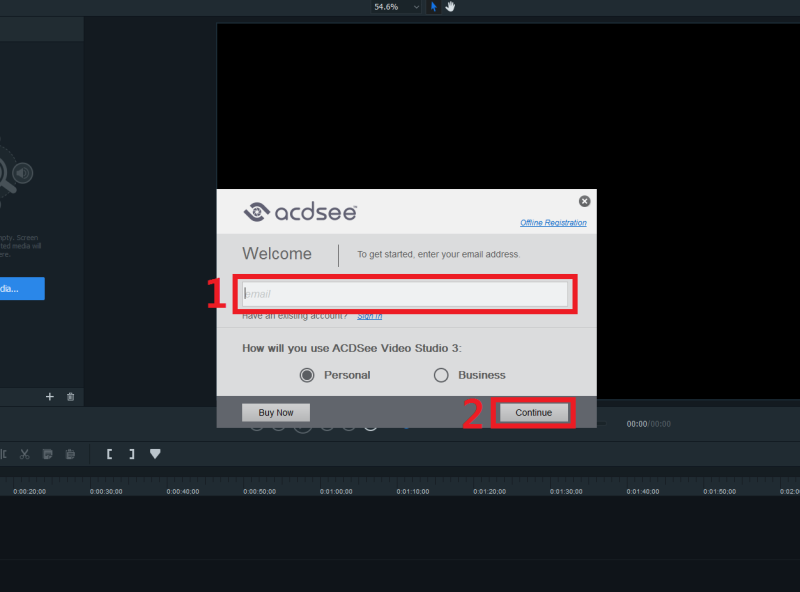Image resolution: width=800 pixels, height=592 pixels.
Task: Close the ACDSee welcome dialog
Action: tap(585, 201)
